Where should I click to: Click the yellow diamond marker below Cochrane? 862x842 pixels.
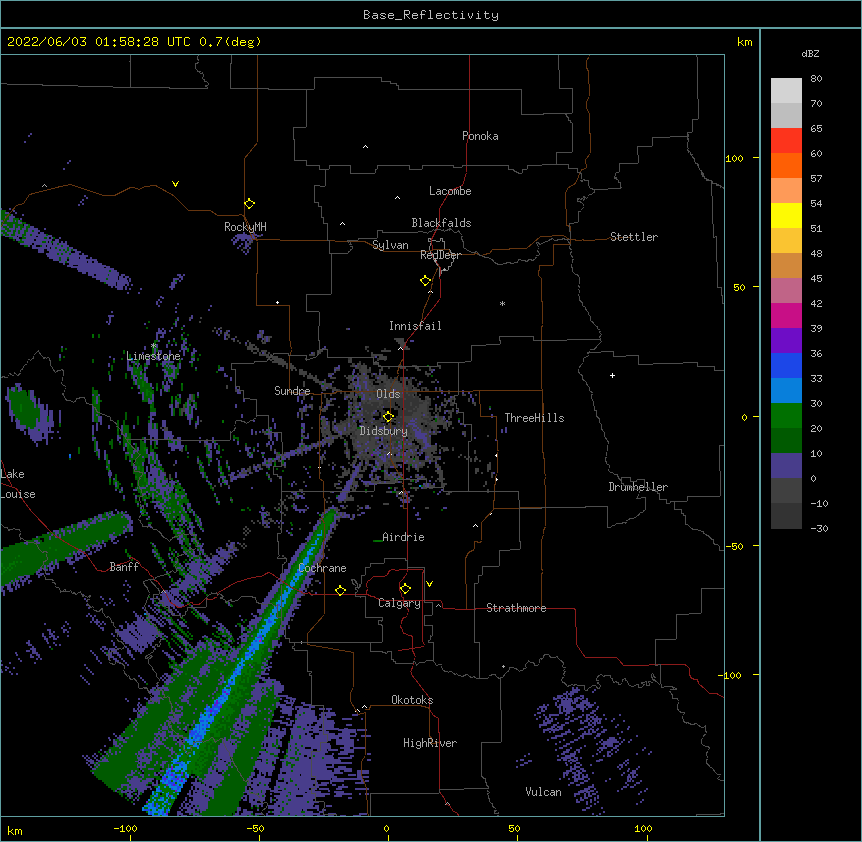pyautogui.click(x=340, y=590)
